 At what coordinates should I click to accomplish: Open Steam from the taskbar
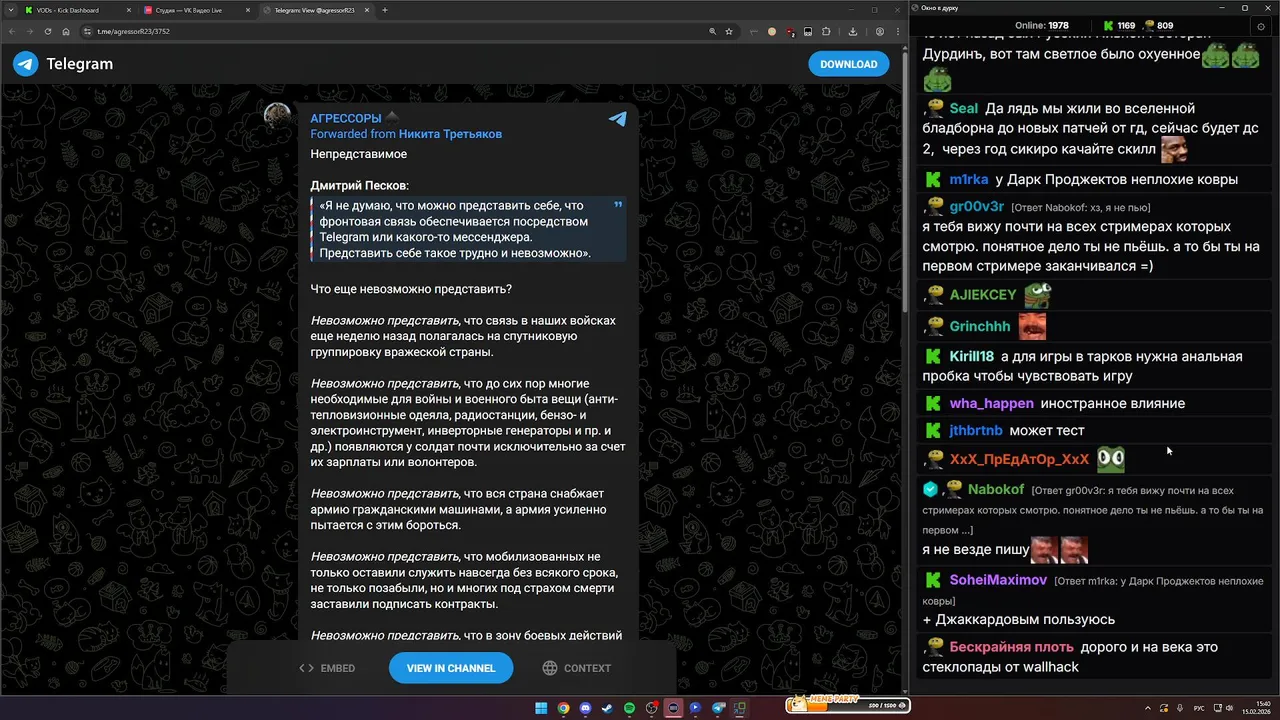coord(607,708)
